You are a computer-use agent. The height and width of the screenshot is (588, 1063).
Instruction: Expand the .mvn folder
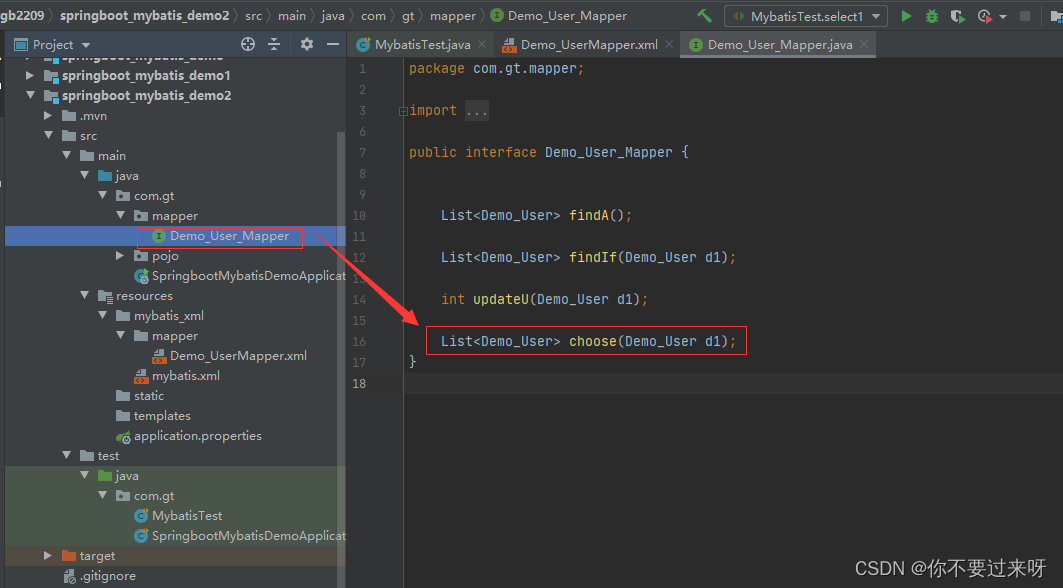click(x=48, y=116)
